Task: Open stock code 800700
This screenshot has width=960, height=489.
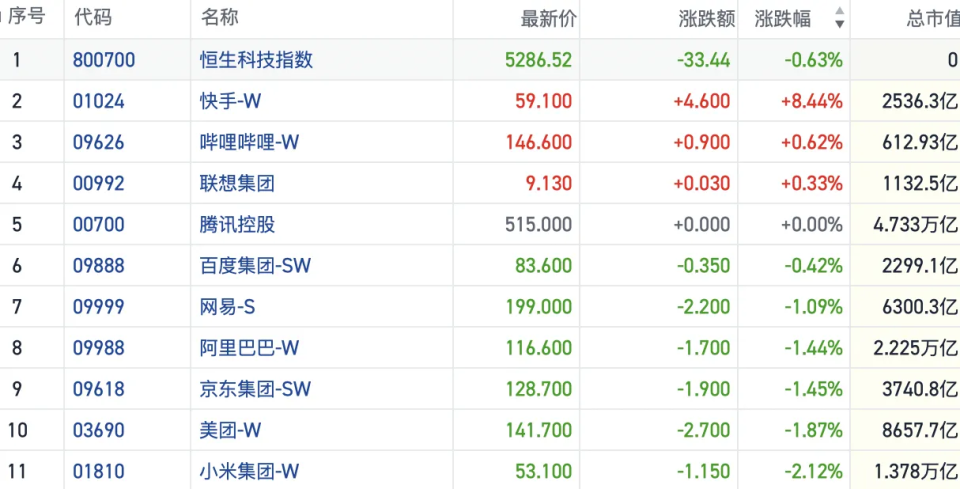Action: pos(104,60)
